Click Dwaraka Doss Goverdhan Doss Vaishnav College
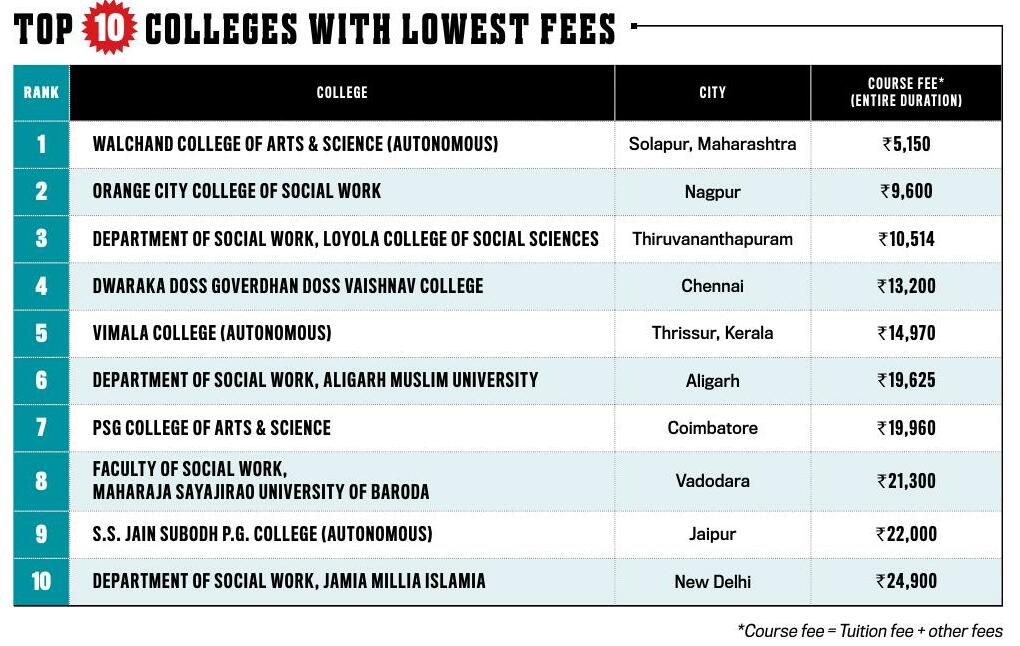 (x=288, y=286)
